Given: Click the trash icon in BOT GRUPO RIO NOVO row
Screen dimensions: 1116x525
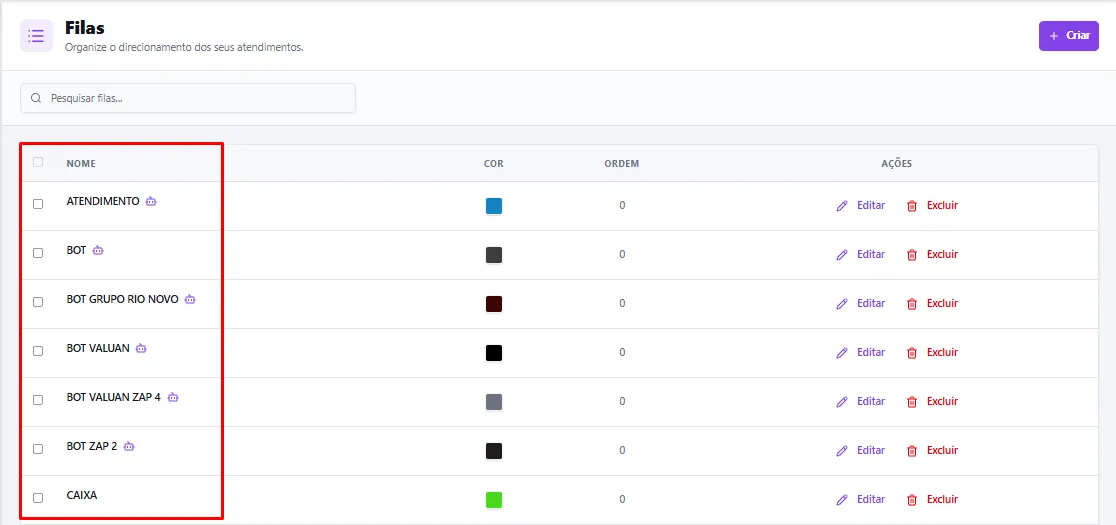Looking at the screenshot, I should pyautogui.click(x=912, y=304).
